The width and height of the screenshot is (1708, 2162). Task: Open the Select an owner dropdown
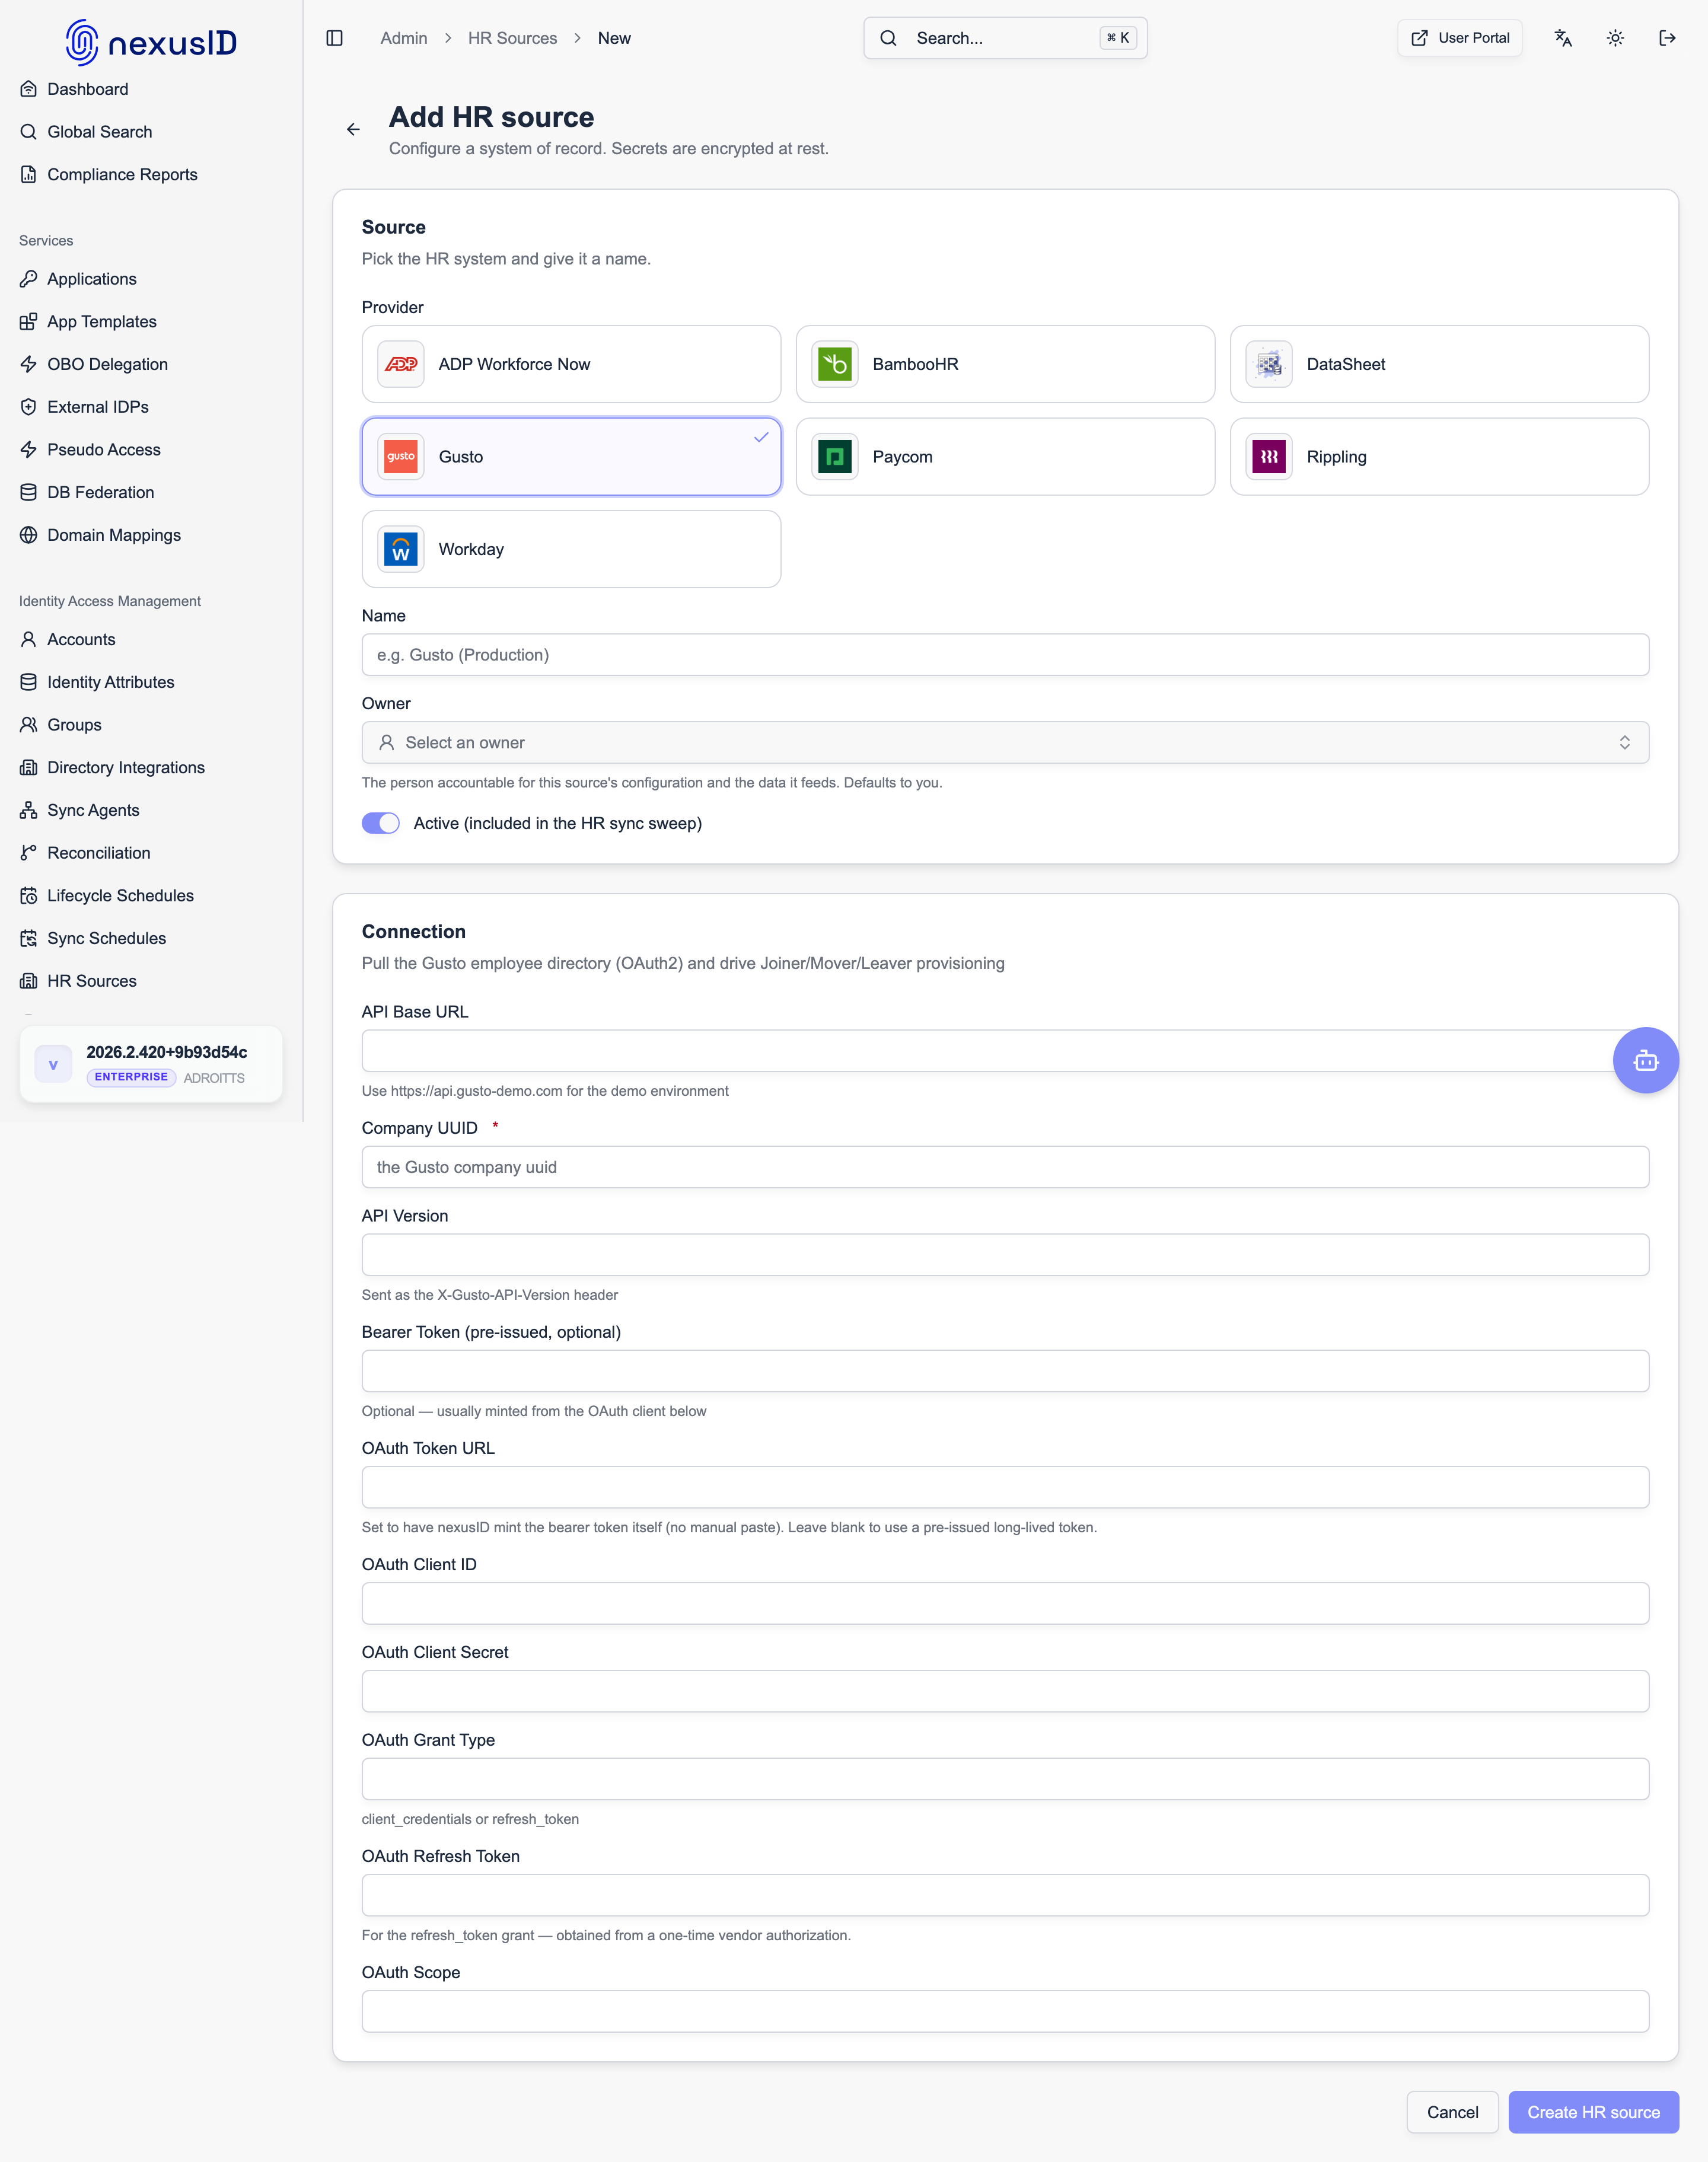click(1005, 743)
